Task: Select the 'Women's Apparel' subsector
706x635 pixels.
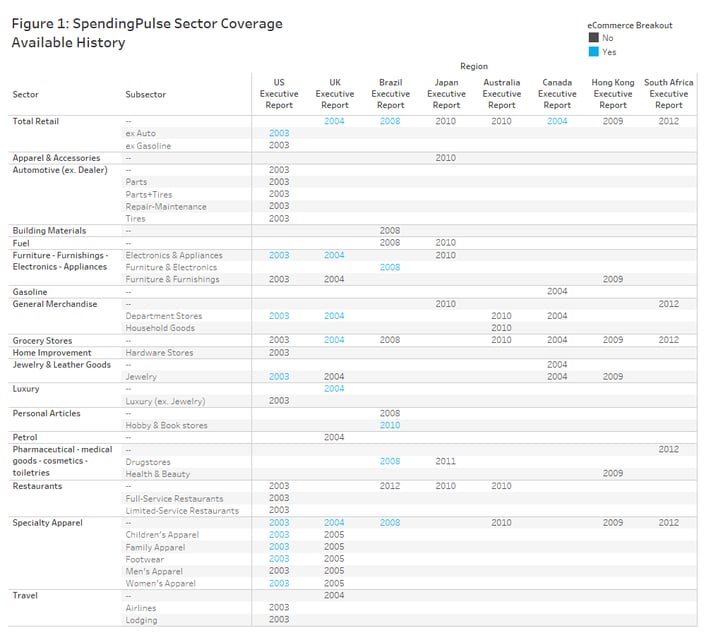Action: click(x=160, y=583)
